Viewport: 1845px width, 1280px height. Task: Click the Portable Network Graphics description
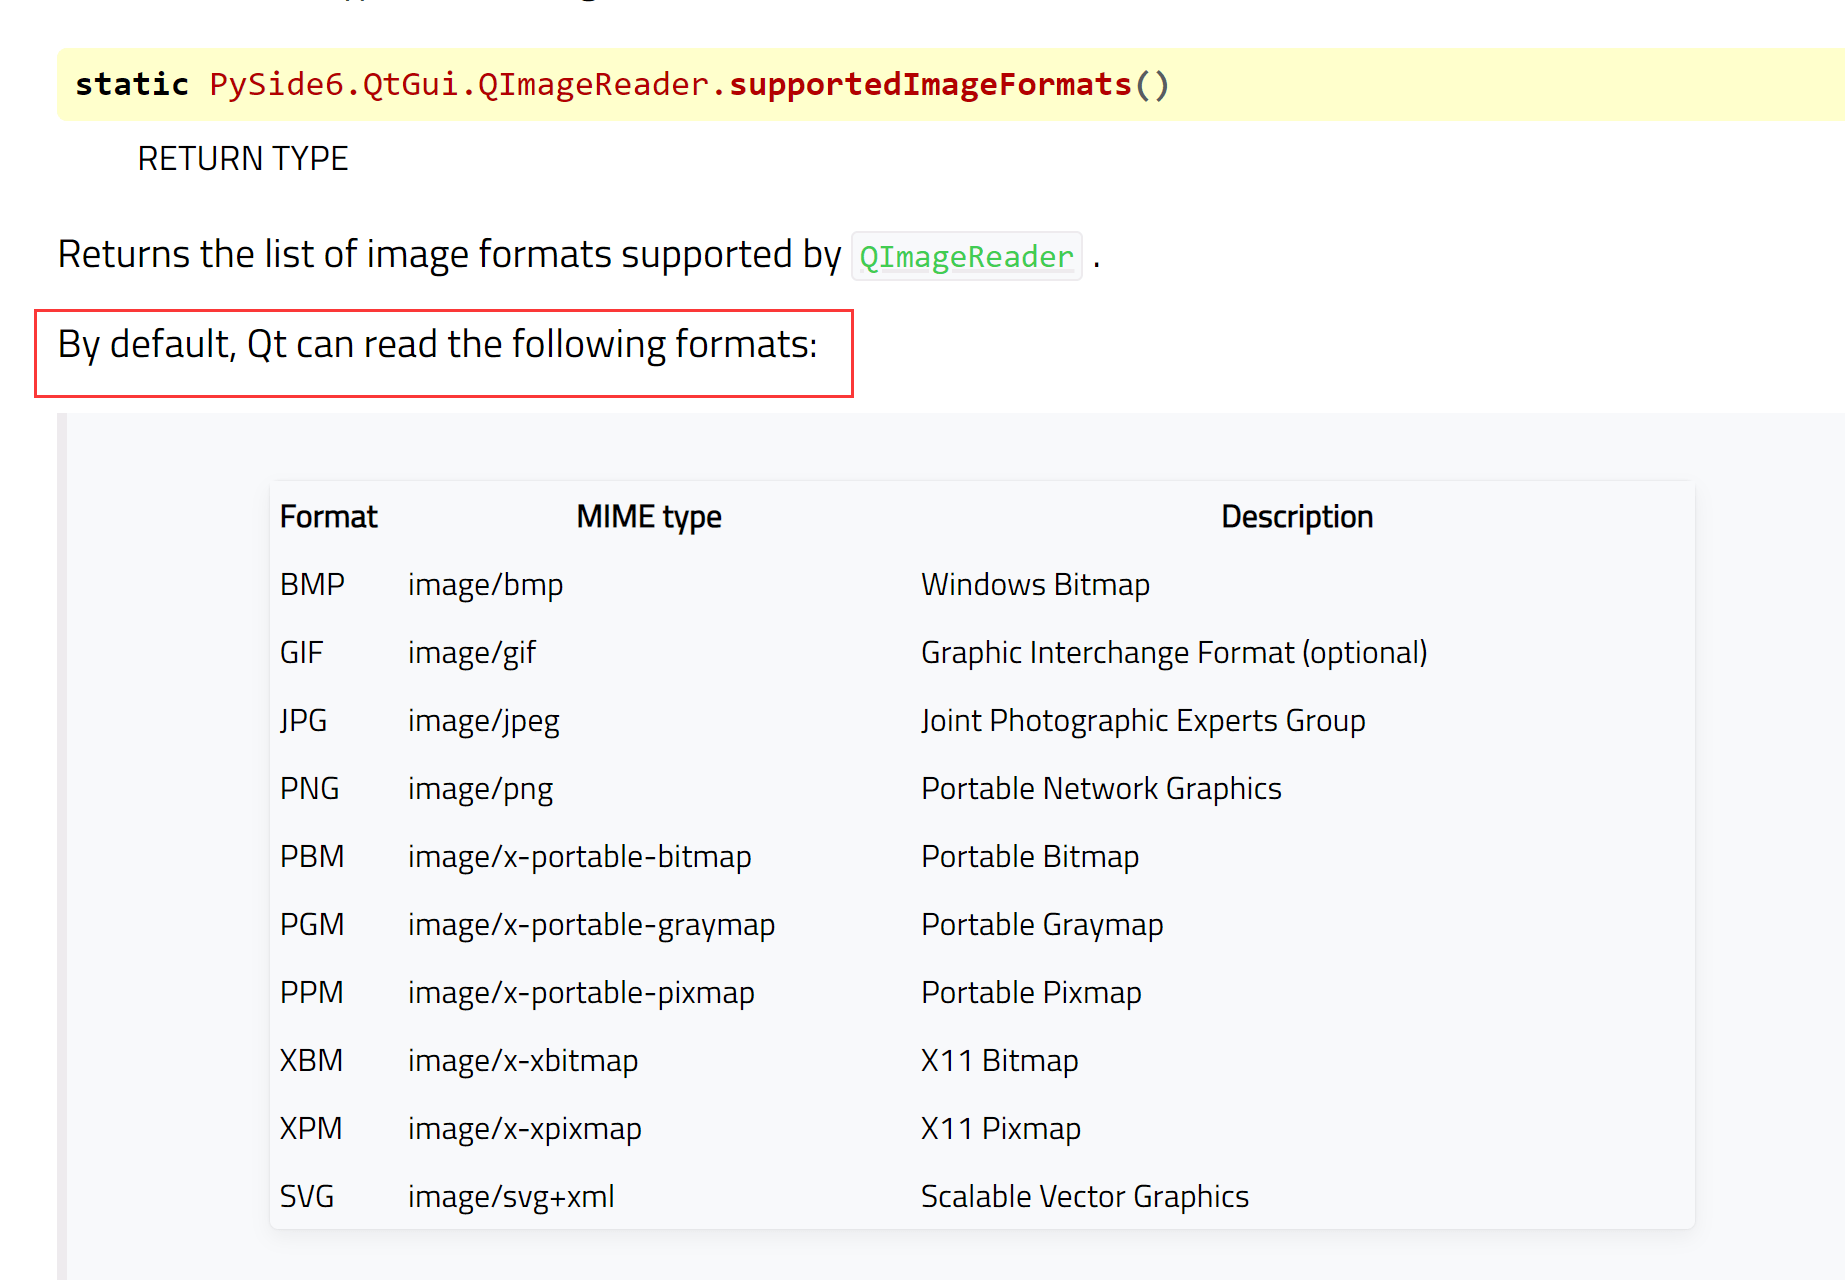(1100, 788)
